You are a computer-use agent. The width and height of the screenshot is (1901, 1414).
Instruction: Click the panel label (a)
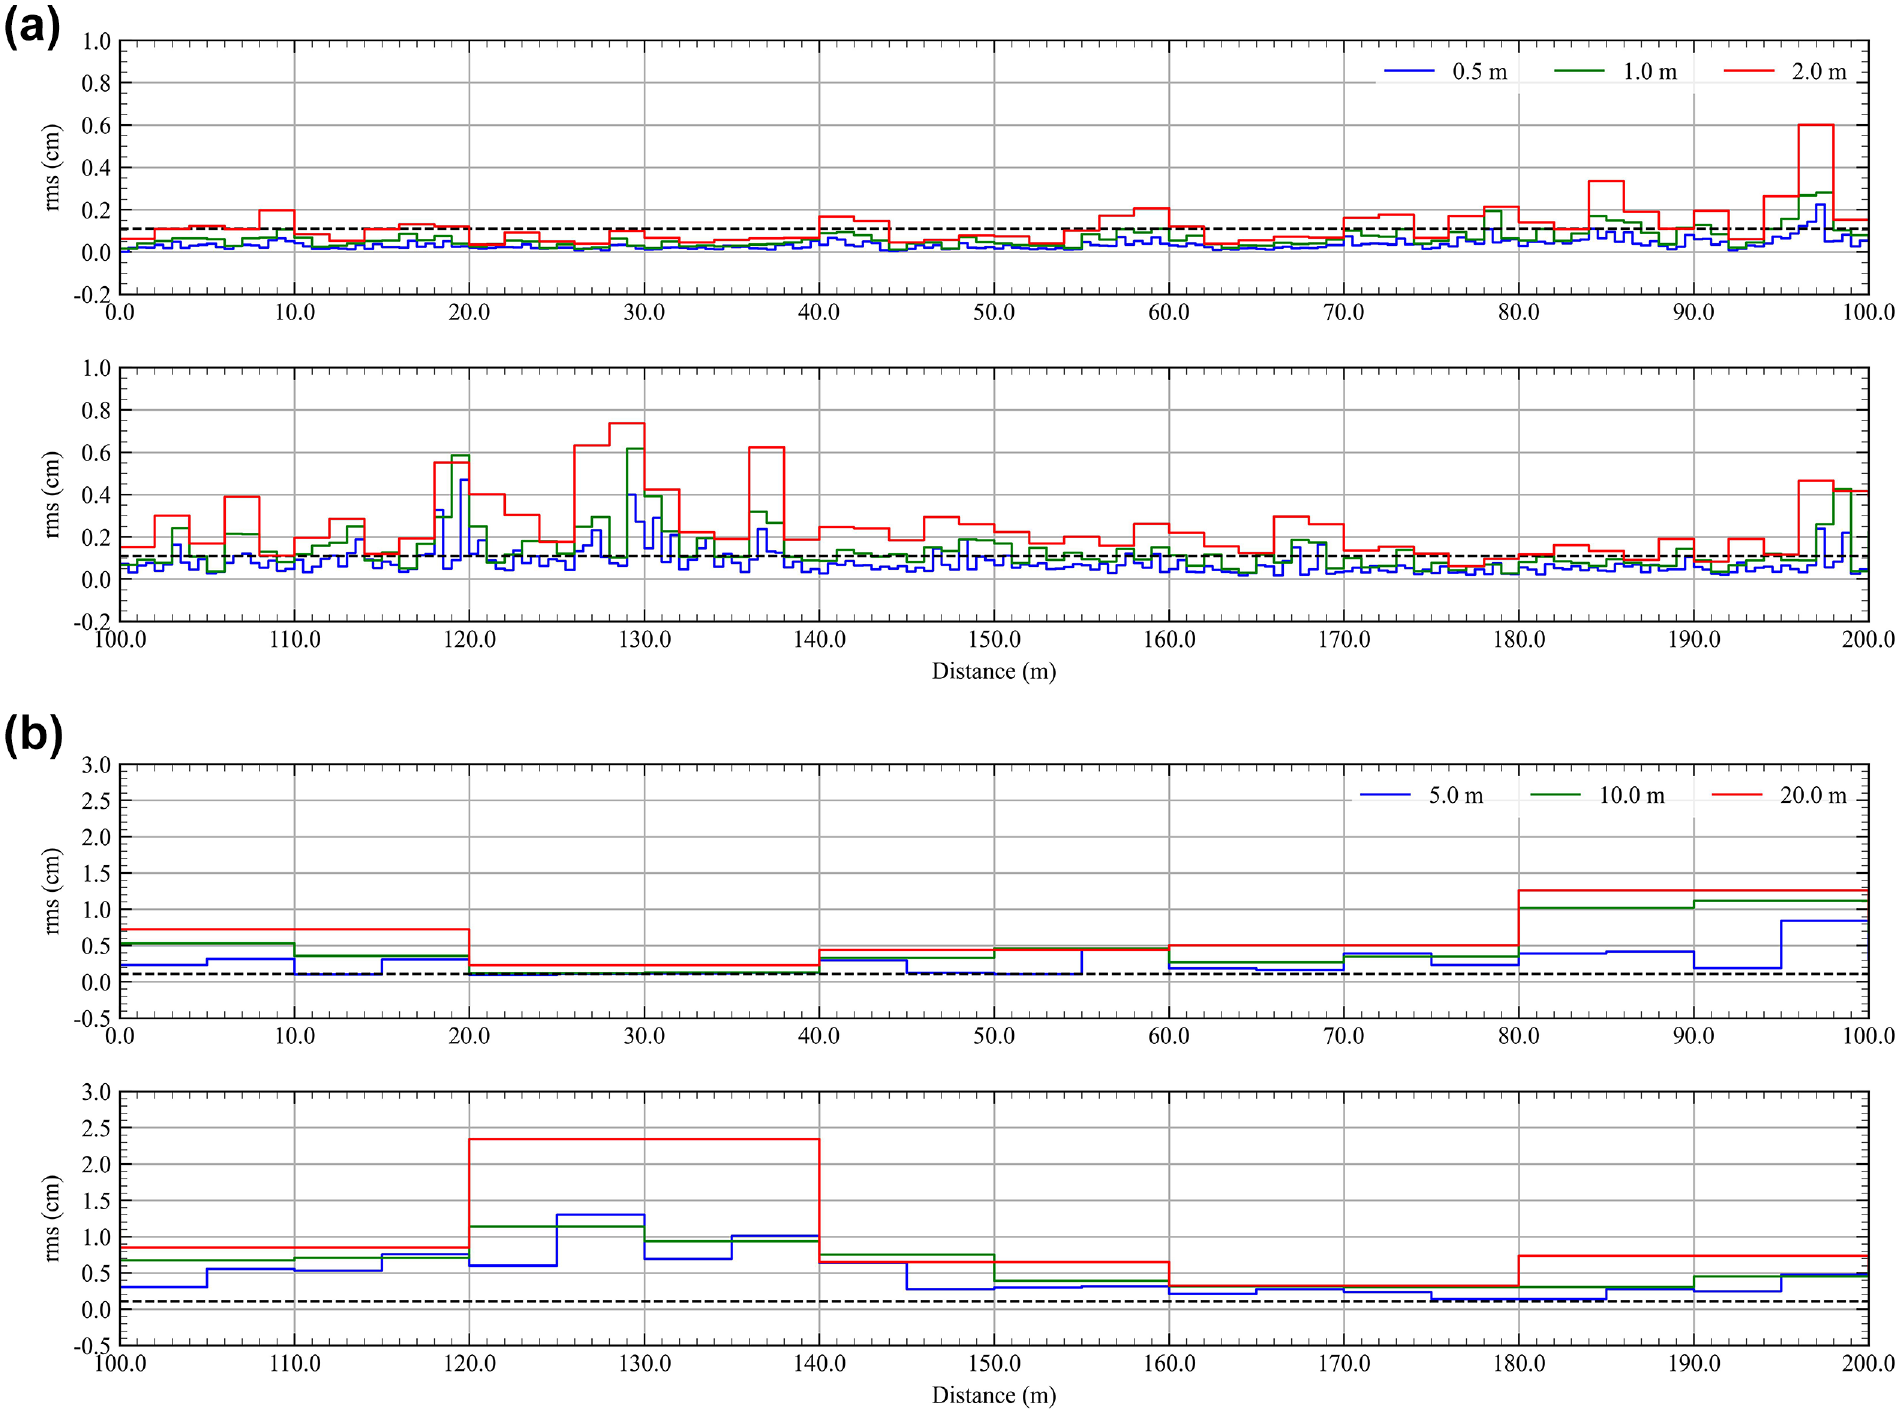click(x=33, y=26)
